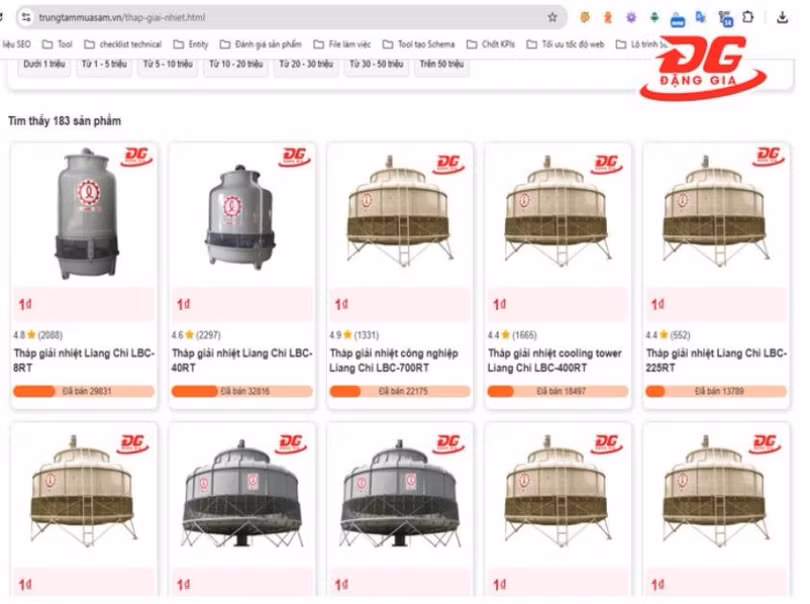Image resolution: width=810 pixels, height=604 pixels.
Task: Click the 4.4 star rating with 1665 reviews
Action: coord(512,335)
